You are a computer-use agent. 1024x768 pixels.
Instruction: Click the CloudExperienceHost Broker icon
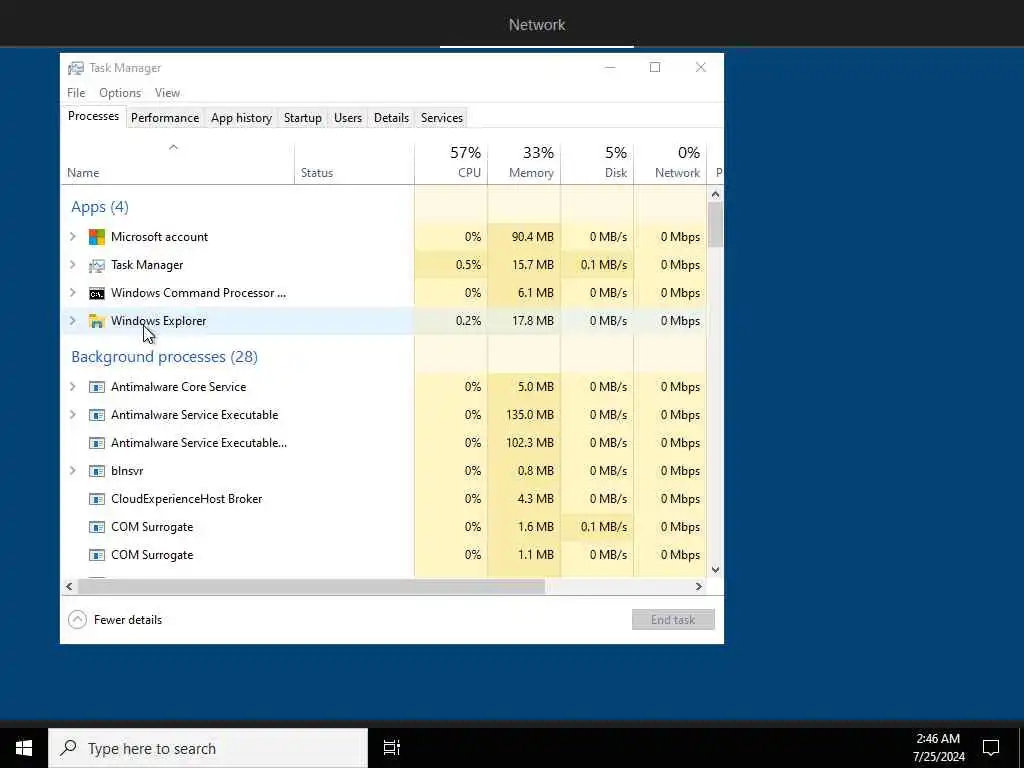[97, 499]
